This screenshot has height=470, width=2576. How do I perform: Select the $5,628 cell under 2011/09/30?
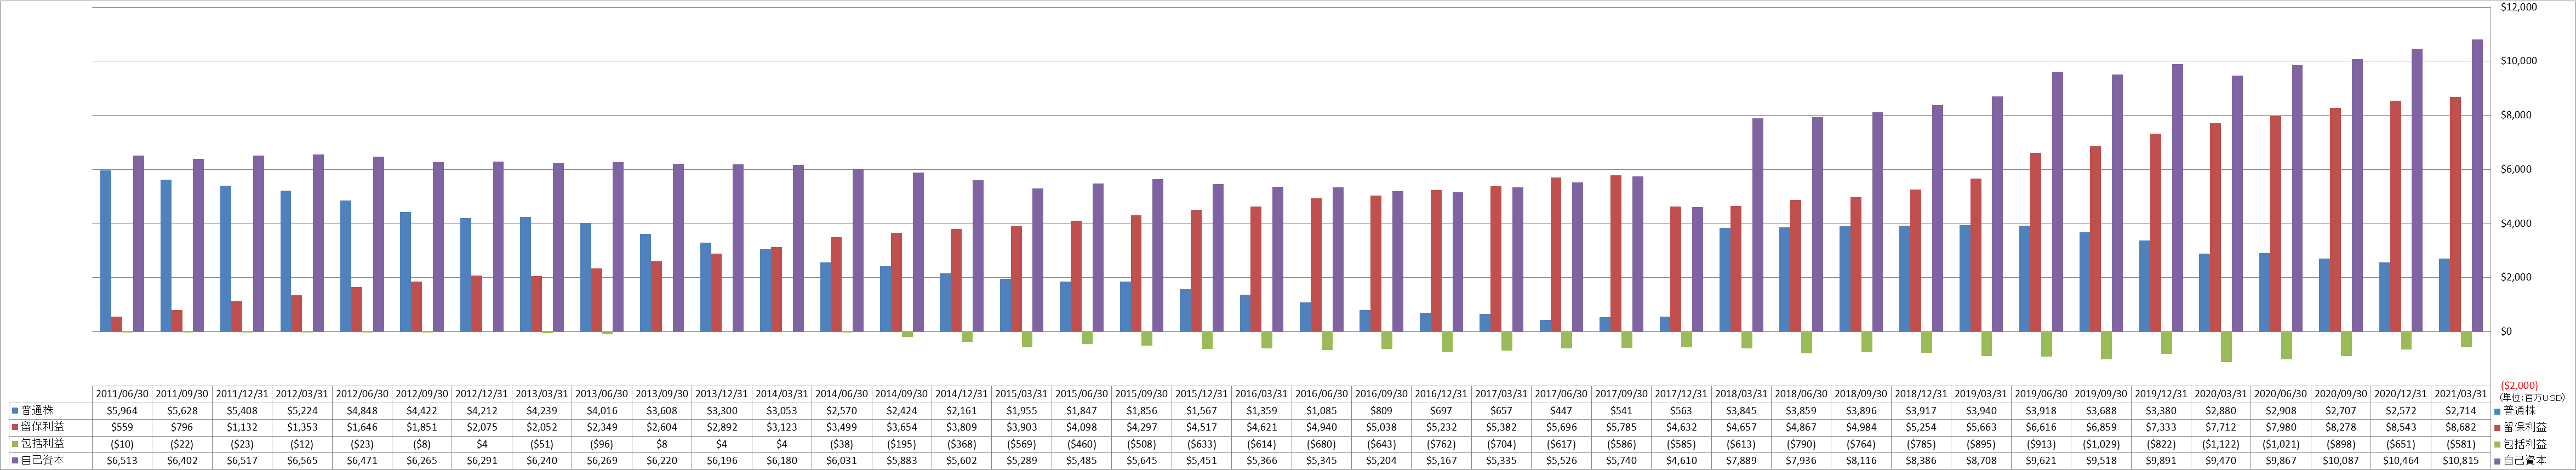tap(183, 411)
